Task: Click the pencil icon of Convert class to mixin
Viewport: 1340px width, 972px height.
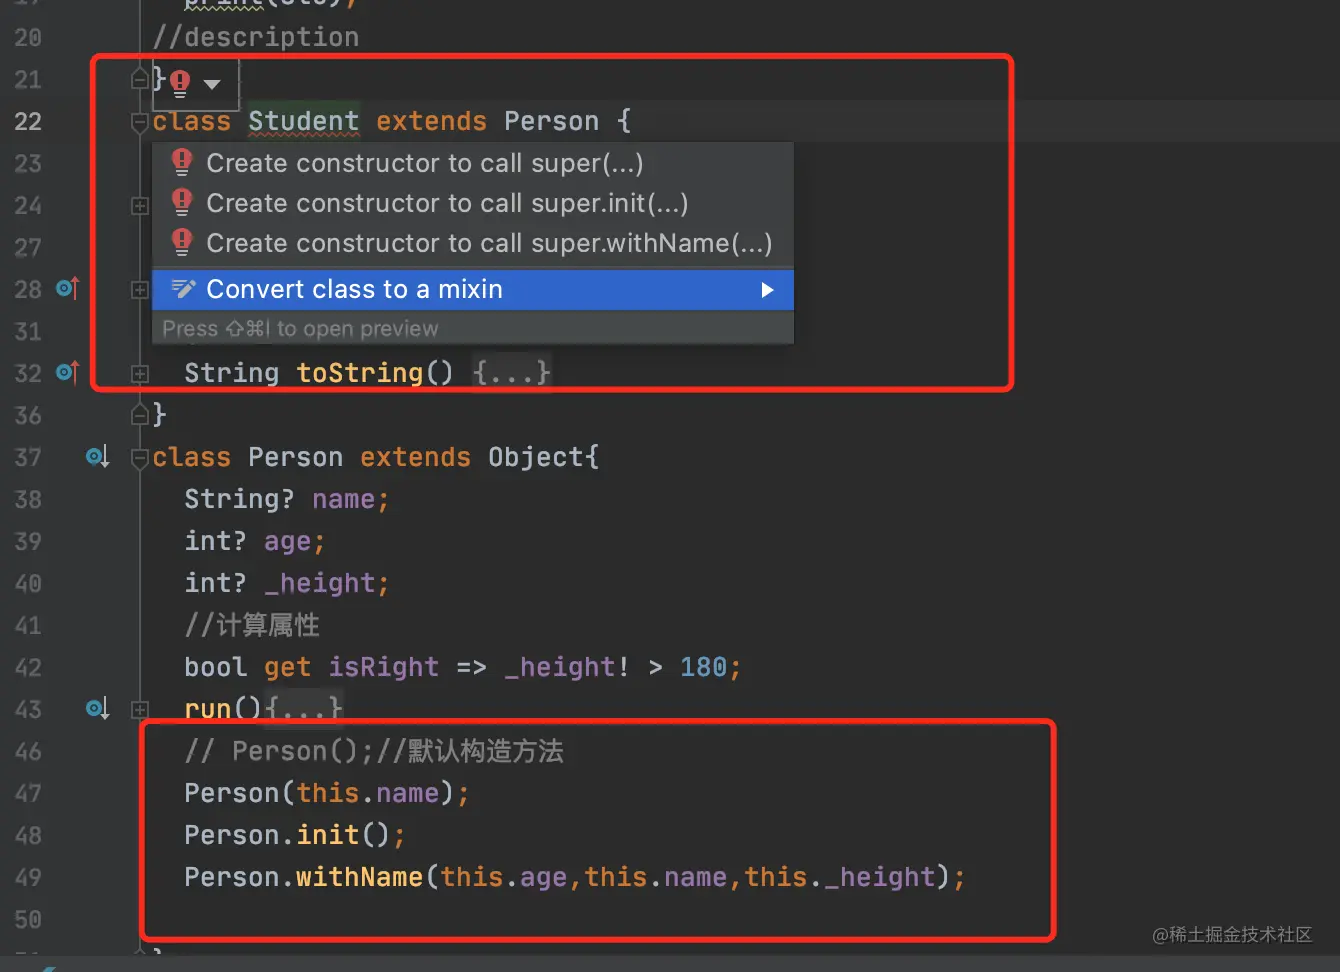Action: click(183, 289)
